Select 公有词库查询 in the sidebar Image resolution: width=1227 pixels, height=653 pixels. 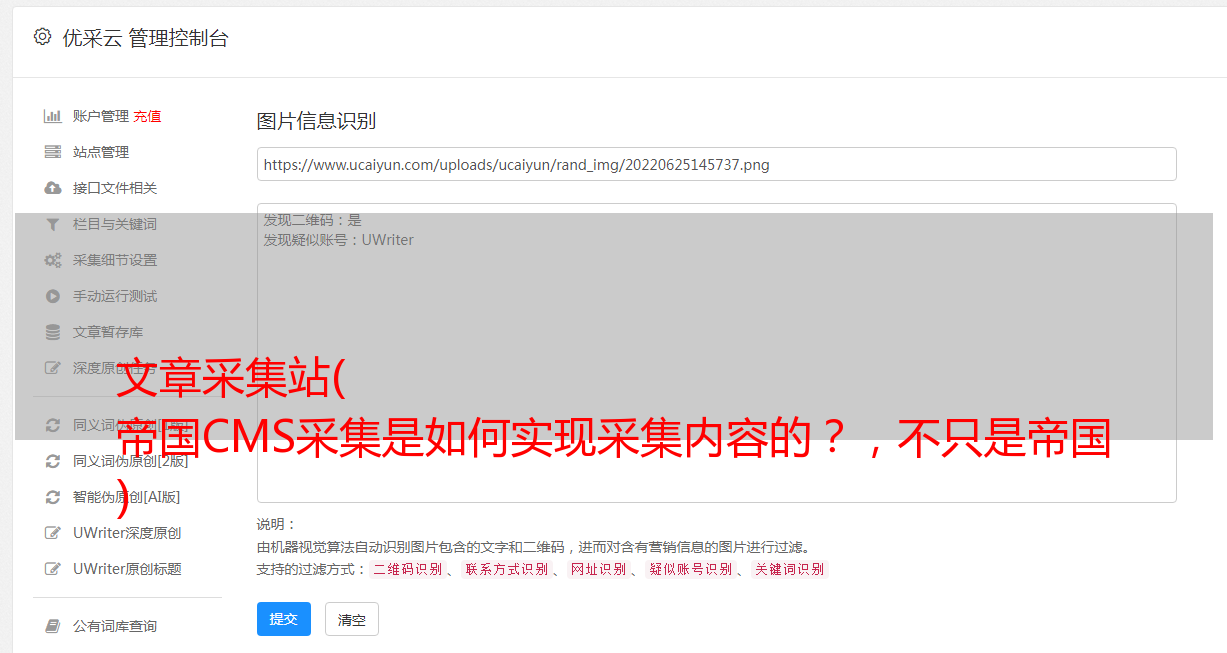[115, 626]
